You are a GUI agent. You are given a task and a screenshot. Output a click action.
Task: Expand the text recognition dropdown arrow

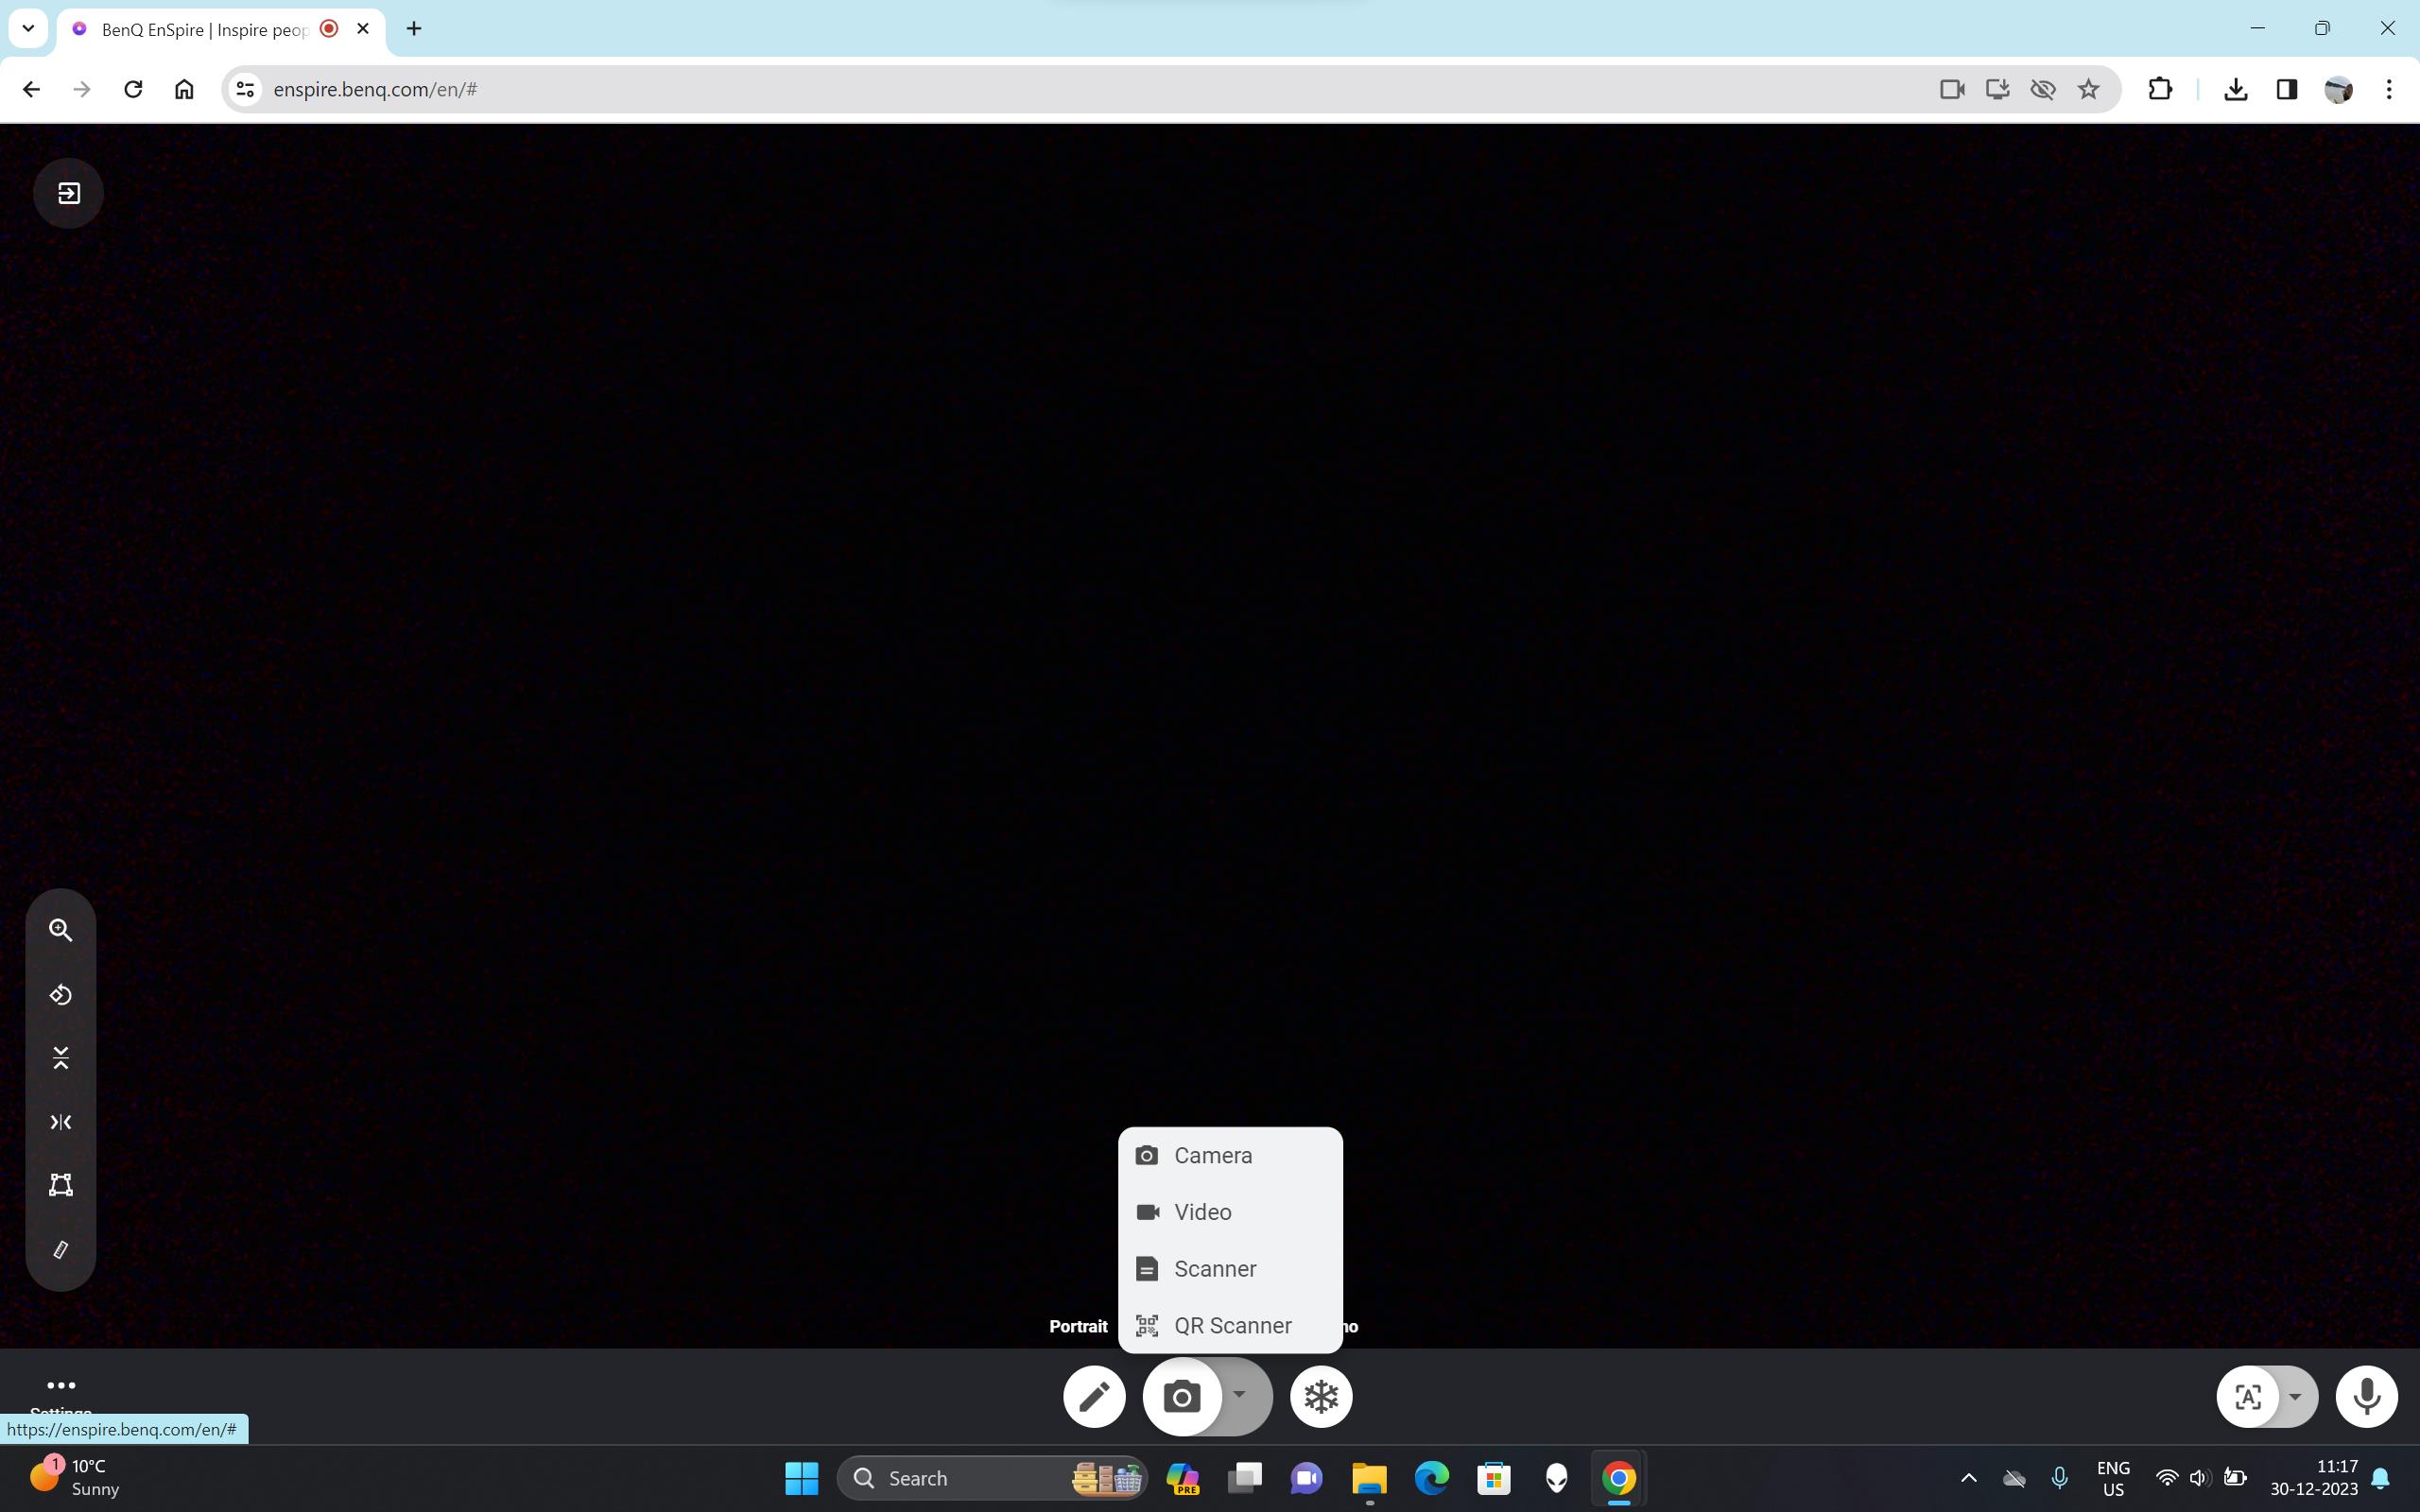(2295, 1396)
